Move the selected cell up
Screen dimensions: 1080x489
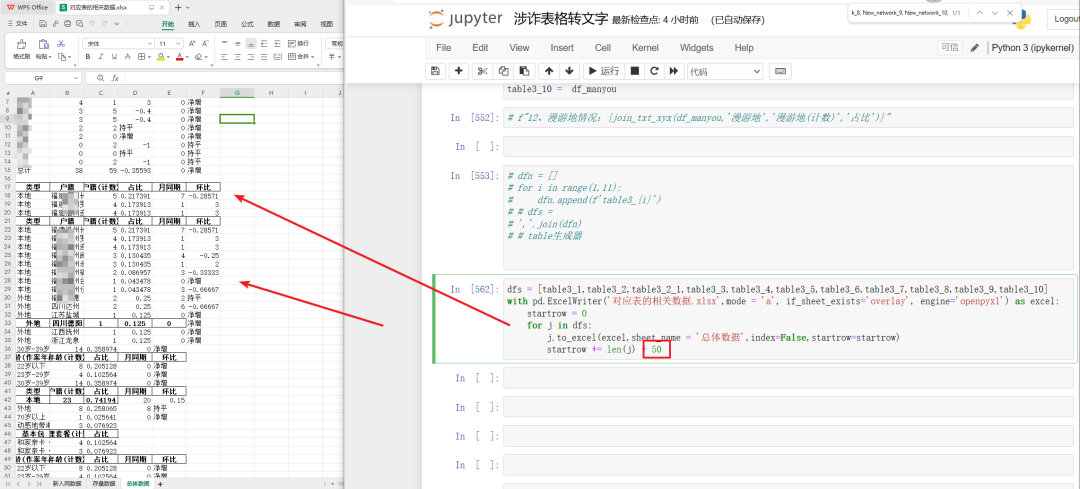tap(549, 71)
